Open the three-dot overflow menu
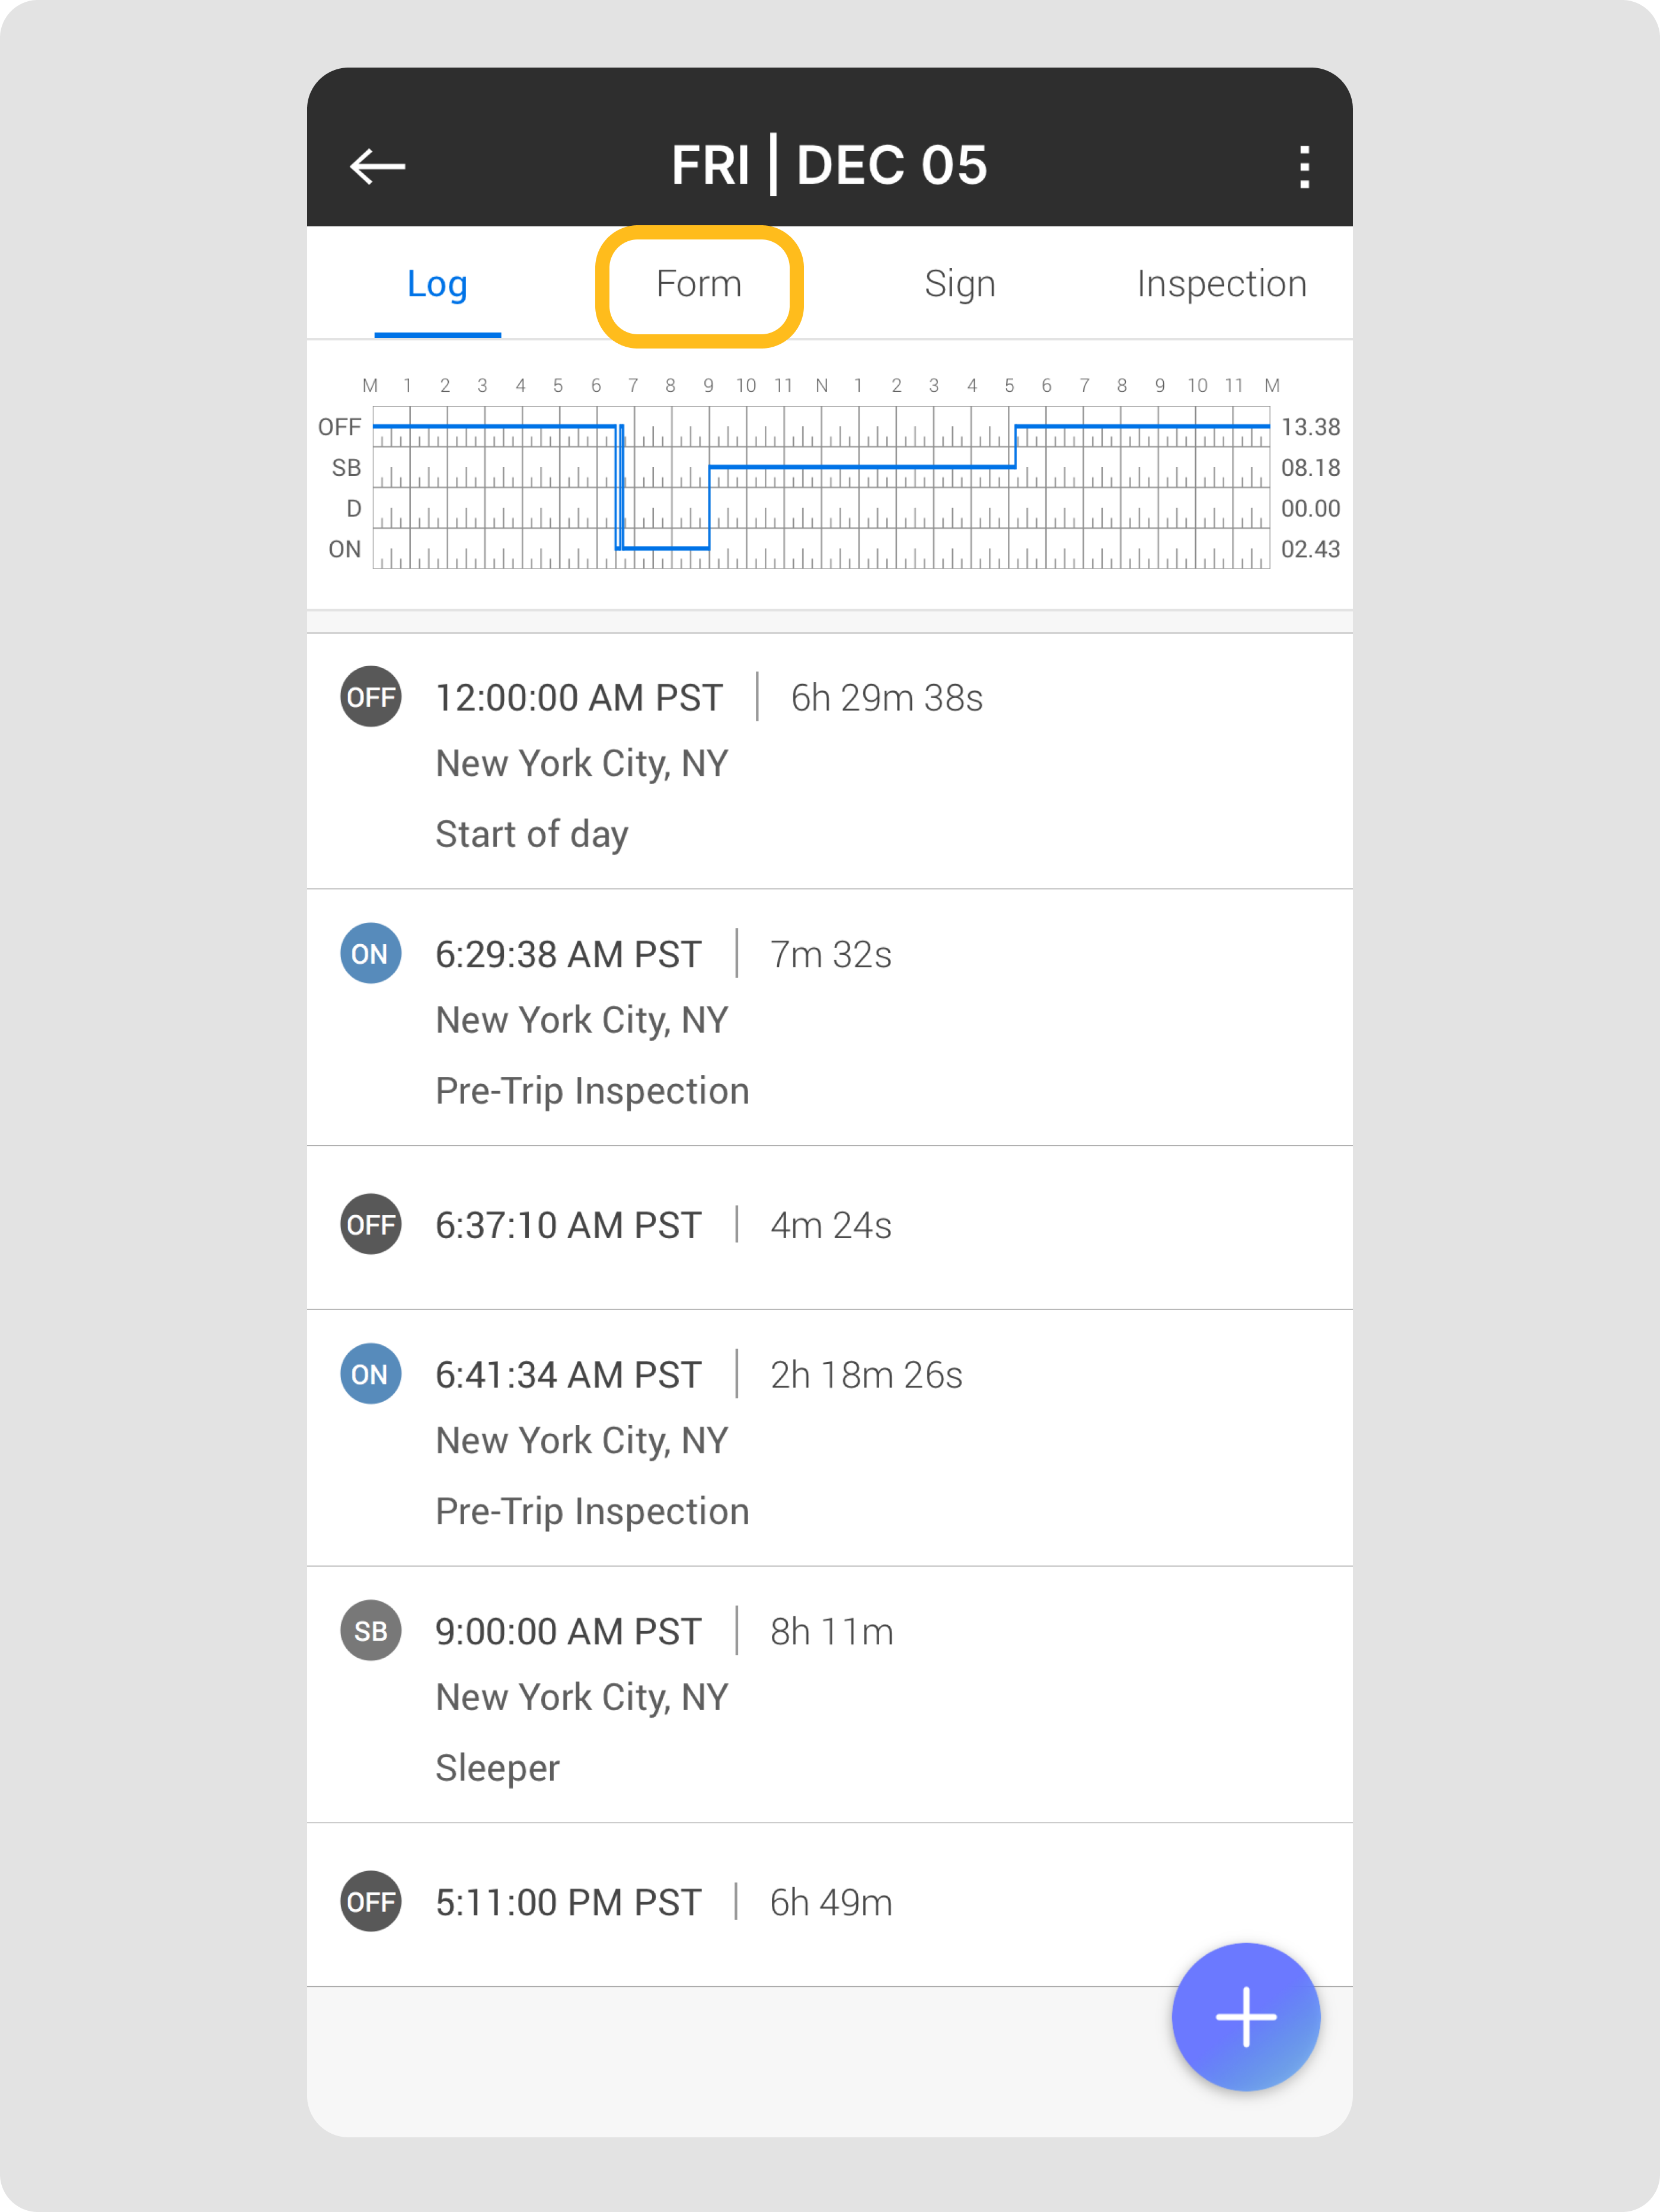The height and width of the screenshot is (2212, 1660). [1303, 167]
